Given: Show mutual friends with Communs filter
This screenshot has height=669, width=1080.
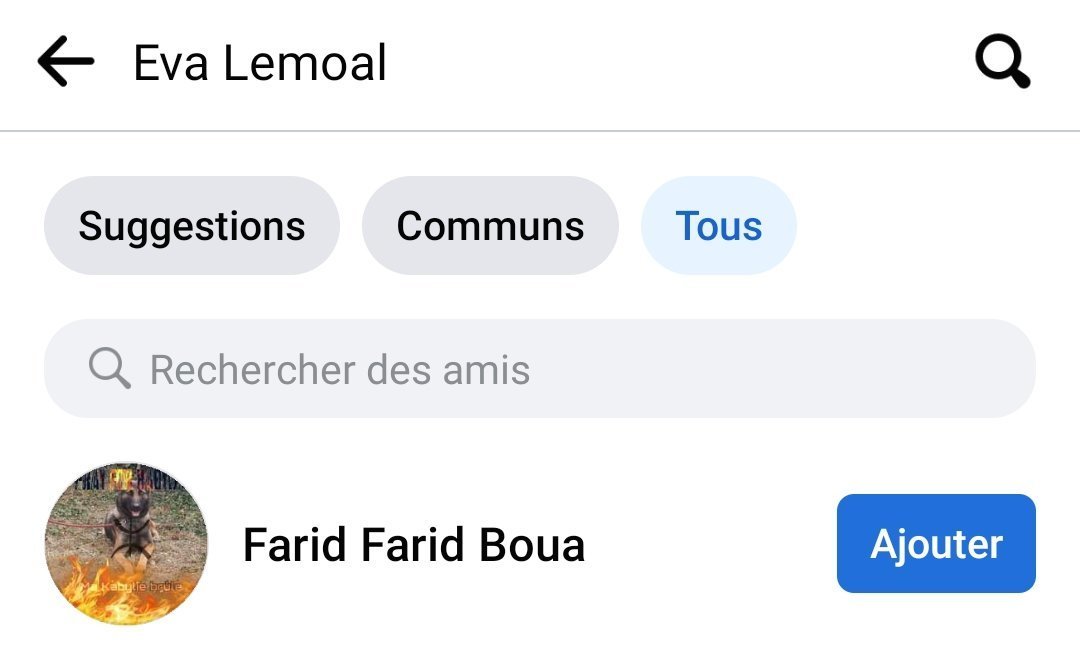Looking at the screenshot, I should [490, 226].
